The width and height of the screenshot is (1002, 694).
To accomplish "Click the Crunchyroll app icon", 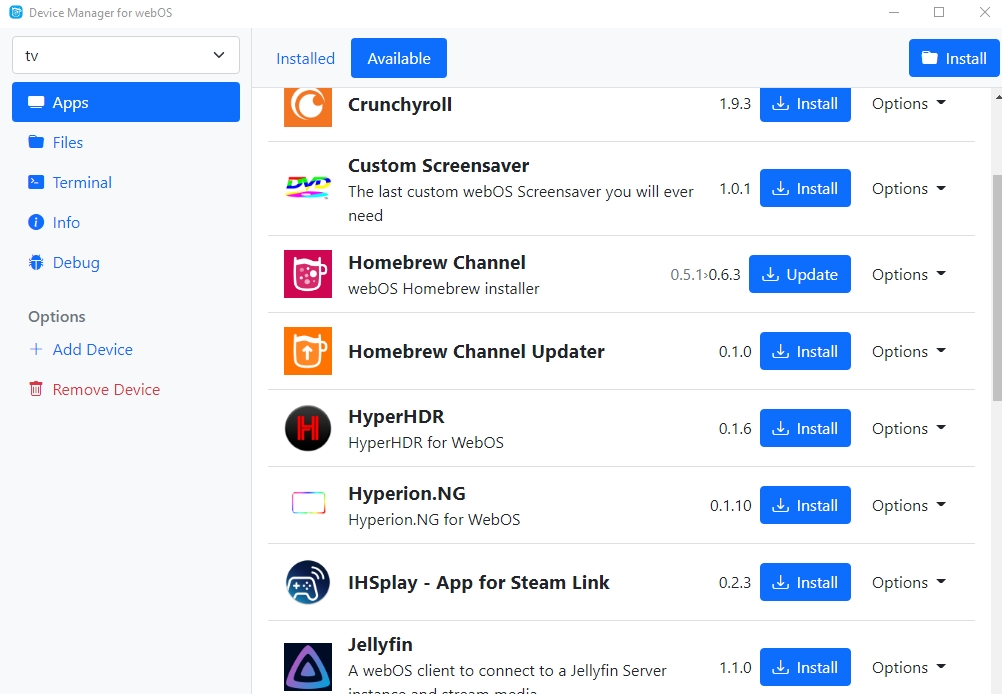I will coord(307,104).
